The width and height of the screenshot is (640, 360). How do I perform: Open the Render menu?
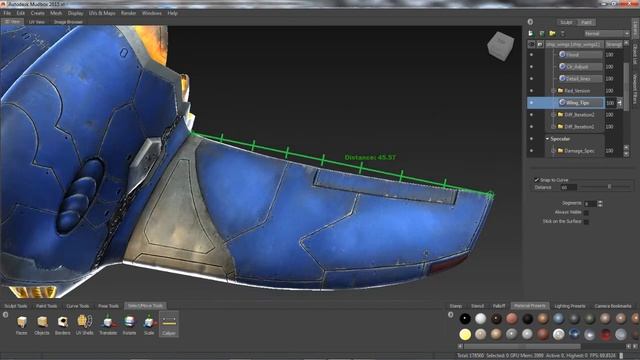point(128,13)
